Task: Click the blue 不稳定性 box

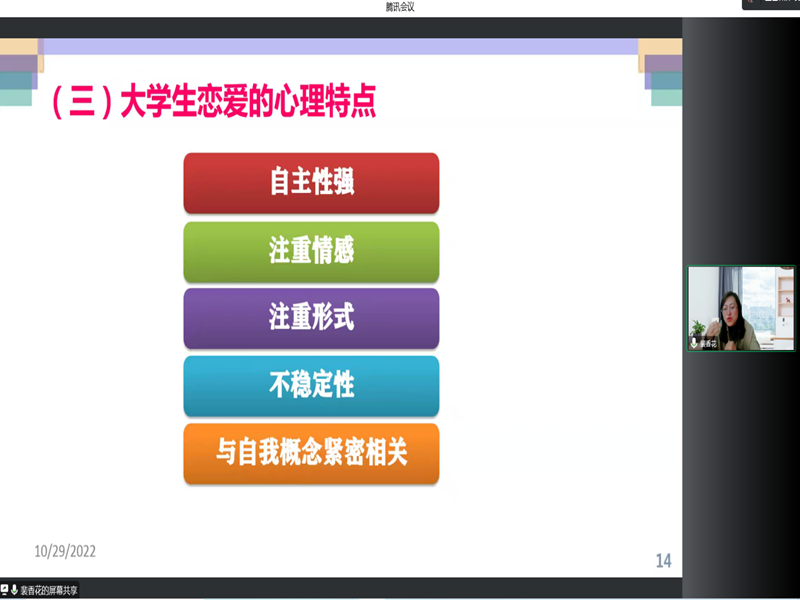Action: 311,386
